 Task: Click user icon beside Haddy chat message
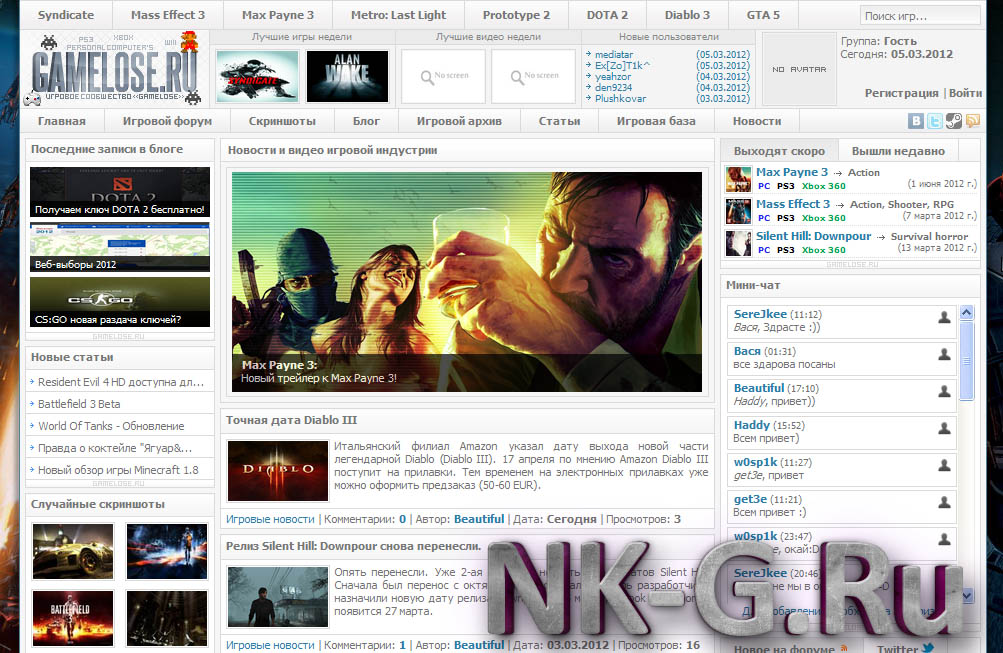(x=944, y=429)
